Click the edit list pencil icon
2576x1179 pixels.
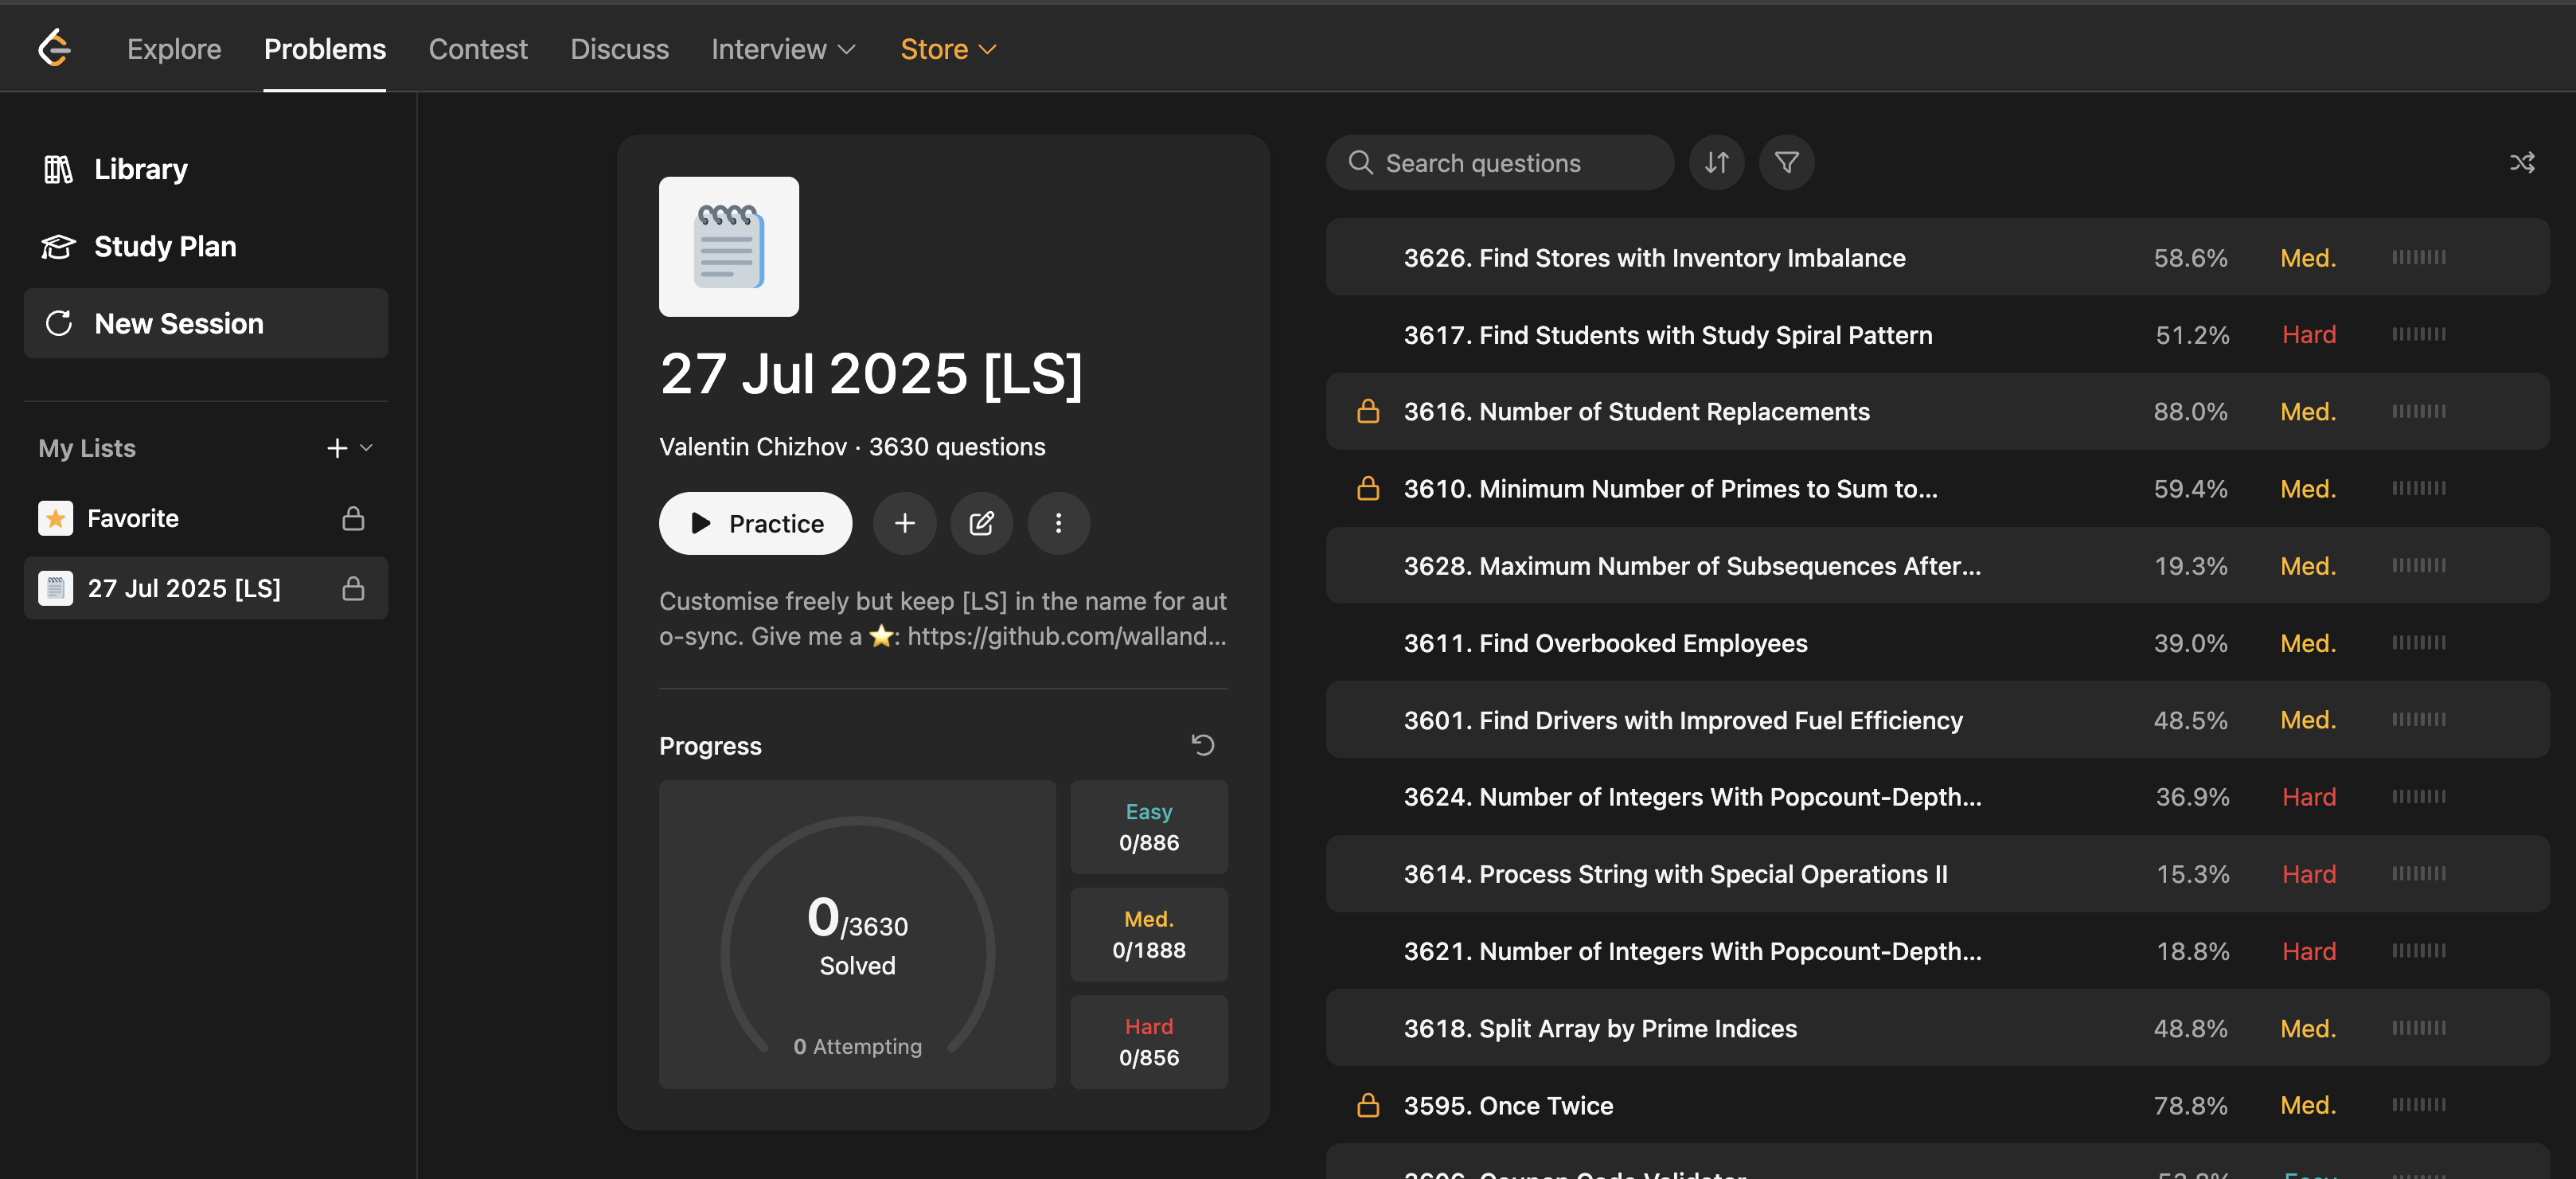[x=981, y=523]
